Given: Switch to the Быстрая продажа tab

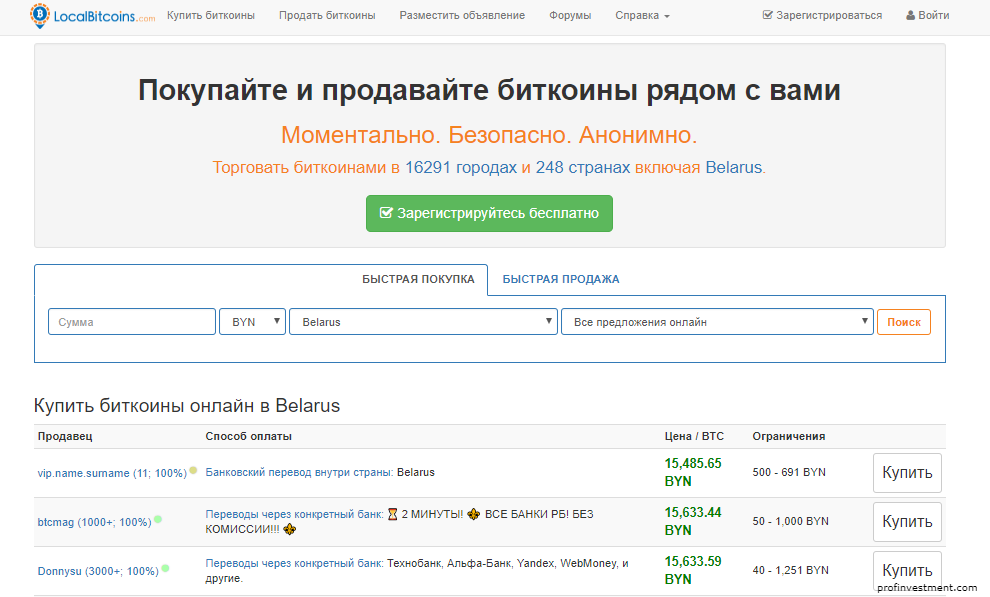Looking at the screenshot, I should click(560, 279).
